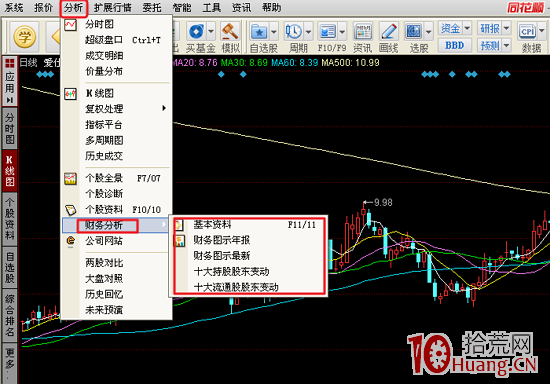Expand the 自选股 dropdown arrow
The image size is (550, 384).
[x=274, y=32]
